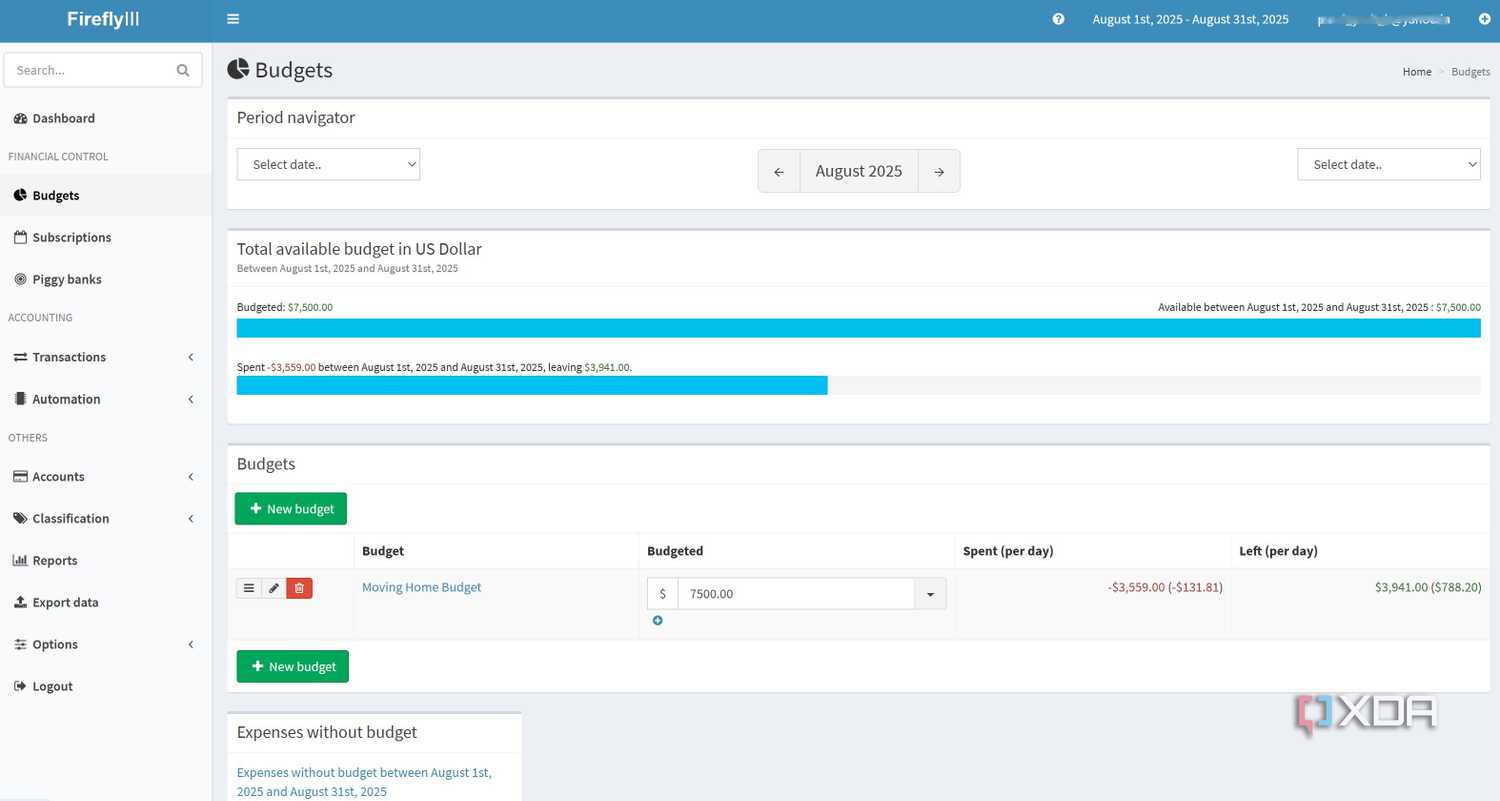Click the budgeted amount input field
1500x801 pixels.
point(796,594)
